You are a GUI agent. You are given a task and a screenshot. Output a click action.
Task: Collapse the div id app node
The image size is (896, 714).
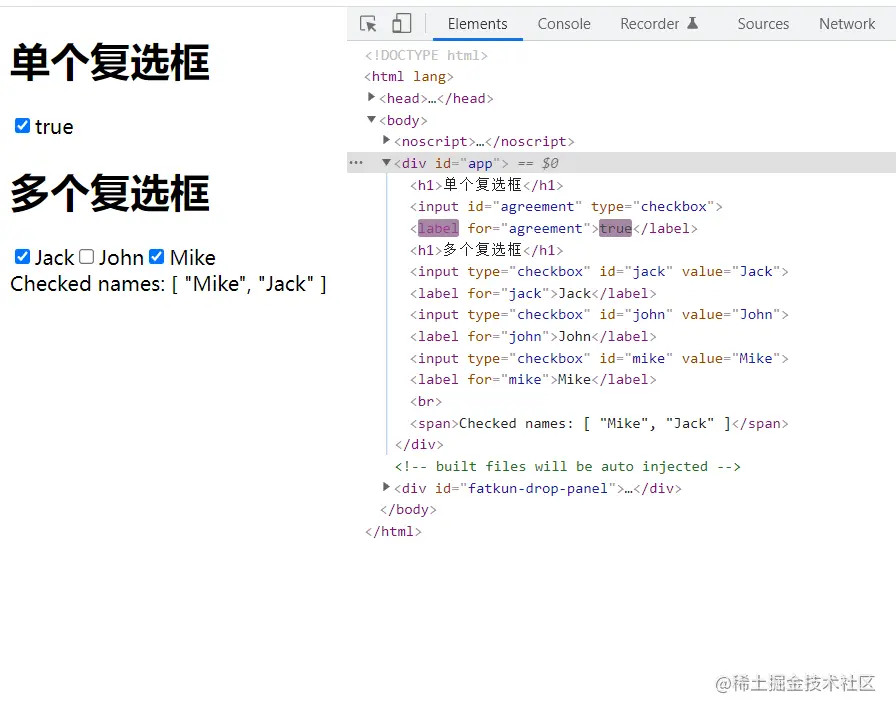click(x=386, y=163)
